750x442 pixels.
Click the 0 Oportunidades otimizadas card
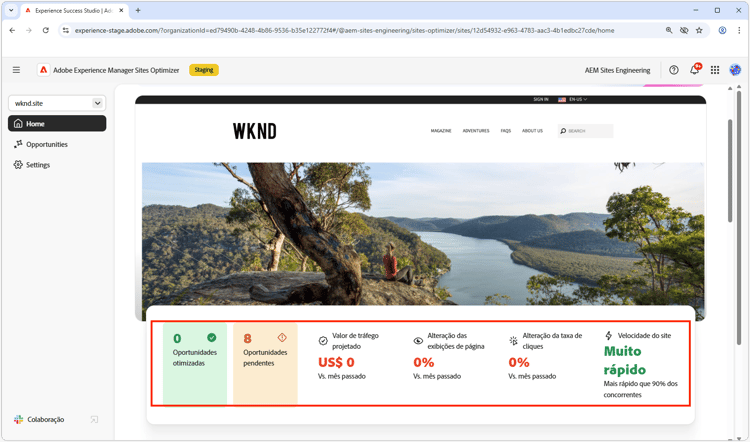[x=195, y=364]
